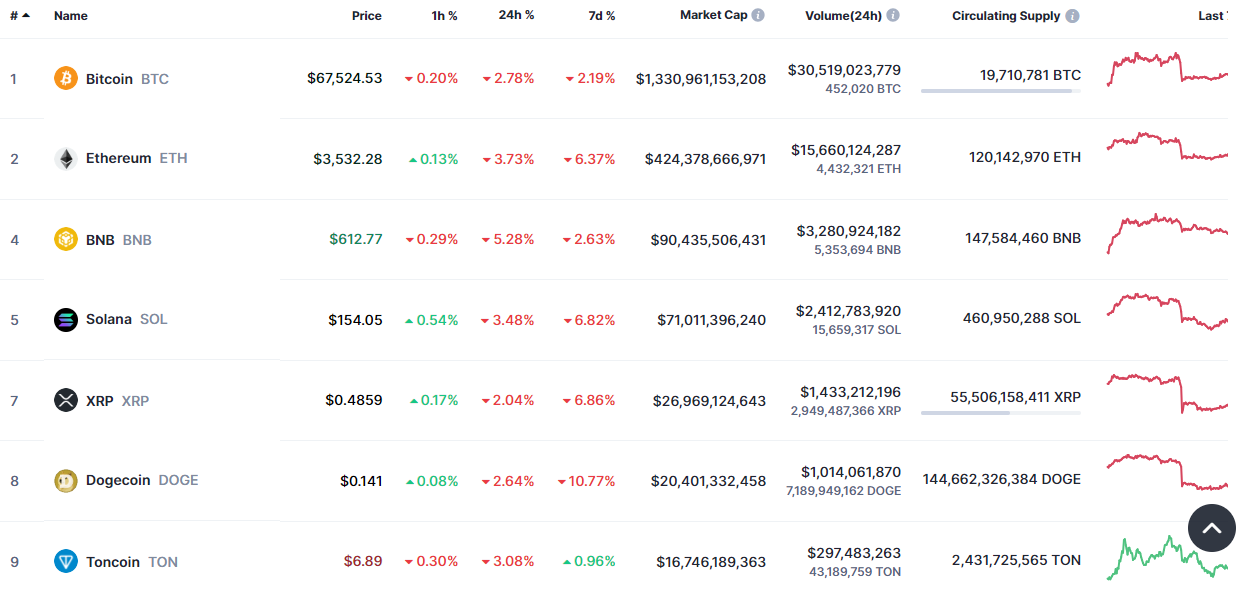This screenshot has height=596, width=1242.
Task: Sort table by 7d % column header
Action: [600, 16]
